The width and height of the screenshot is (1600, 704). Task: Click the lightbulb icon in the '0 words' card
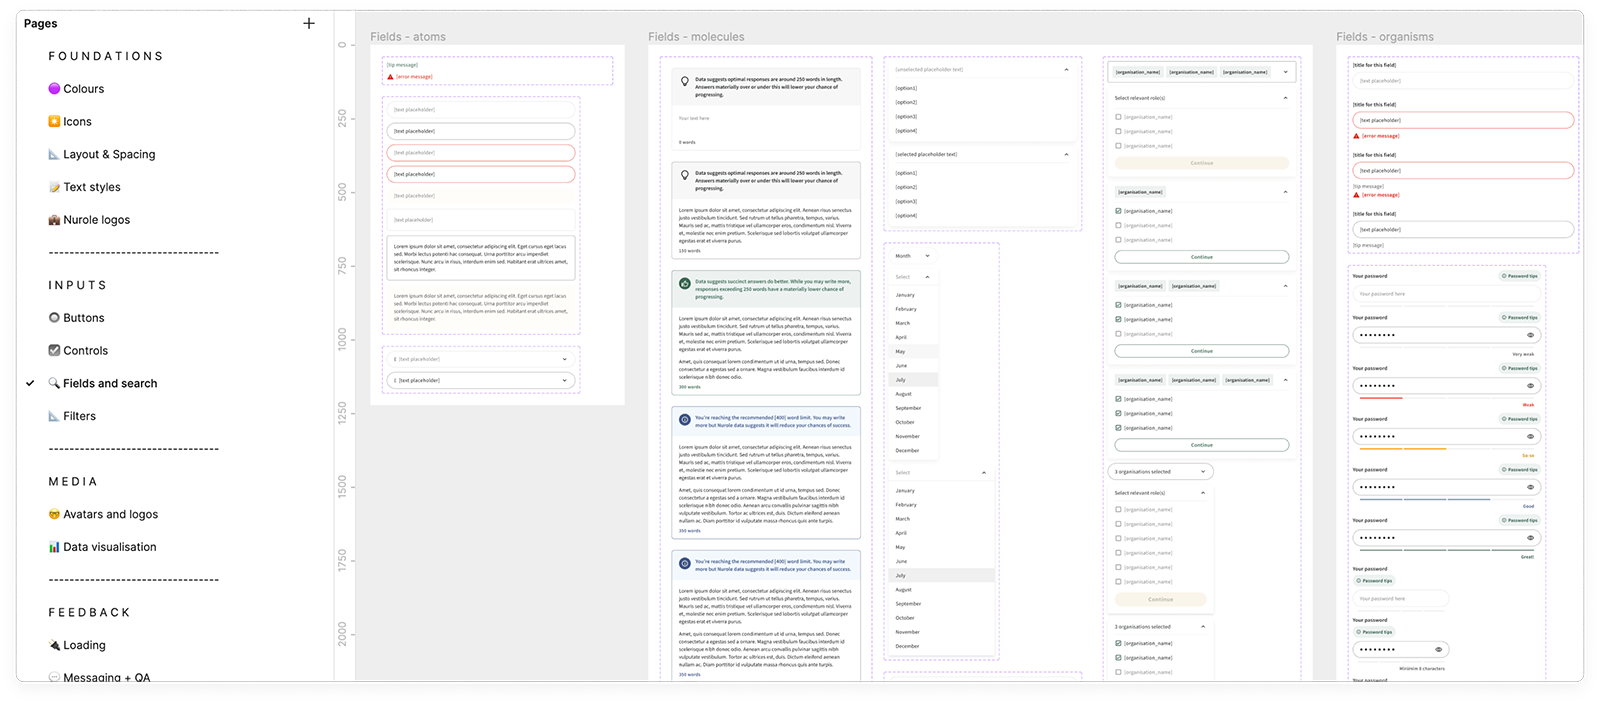point(685,81)
